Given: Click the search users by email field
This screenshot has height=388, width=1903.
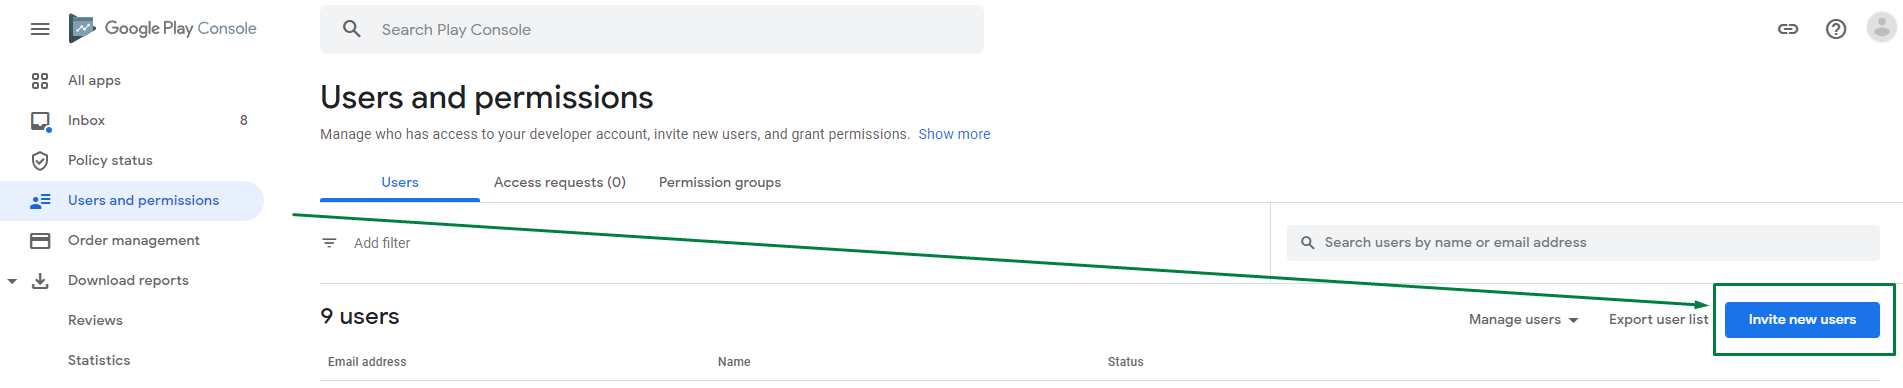Looking at the screenshot, I should tap(1583, 243).
